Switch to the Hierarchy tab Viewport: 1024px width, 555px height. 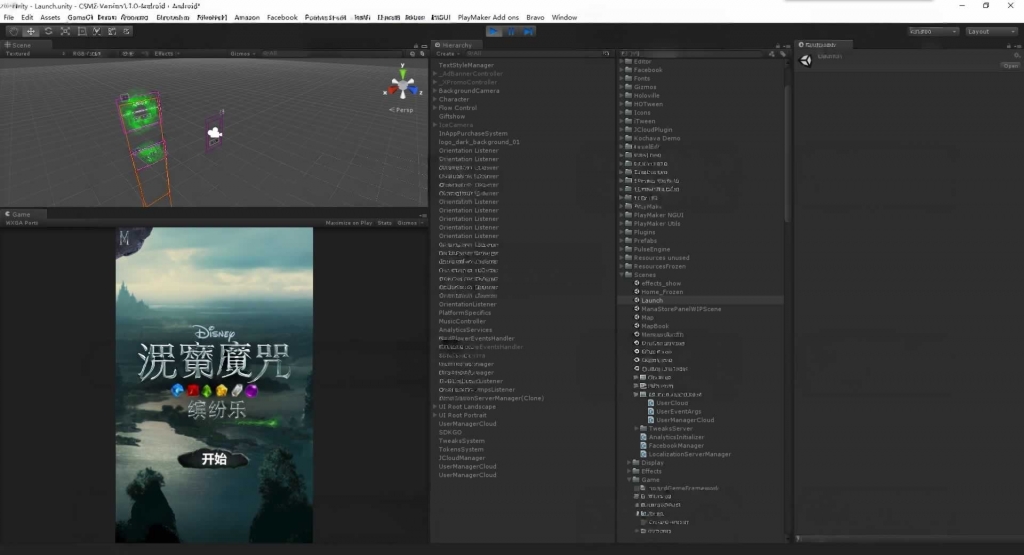coord(454,45)
